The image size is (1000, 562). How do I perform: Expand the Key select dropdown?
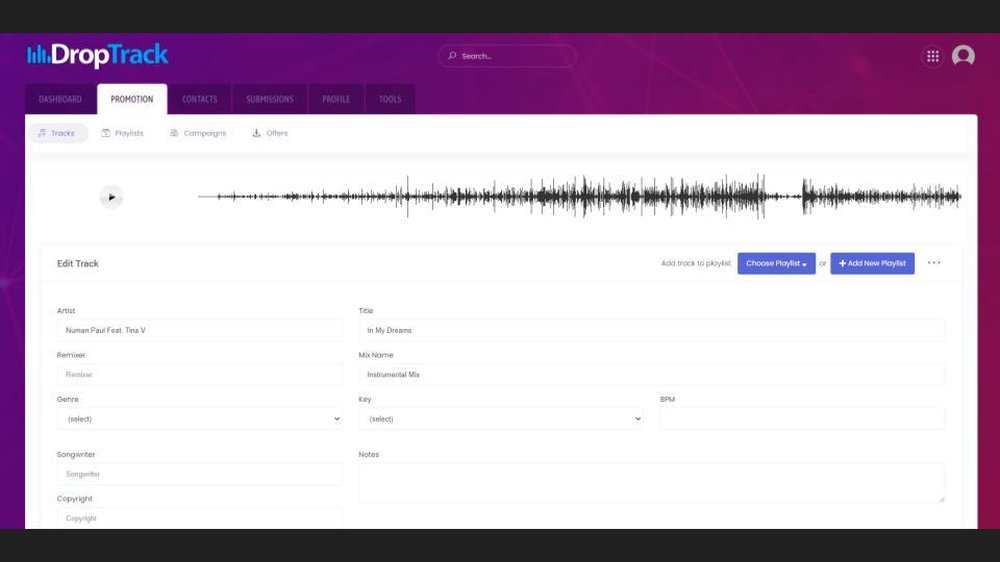[501, 419]
